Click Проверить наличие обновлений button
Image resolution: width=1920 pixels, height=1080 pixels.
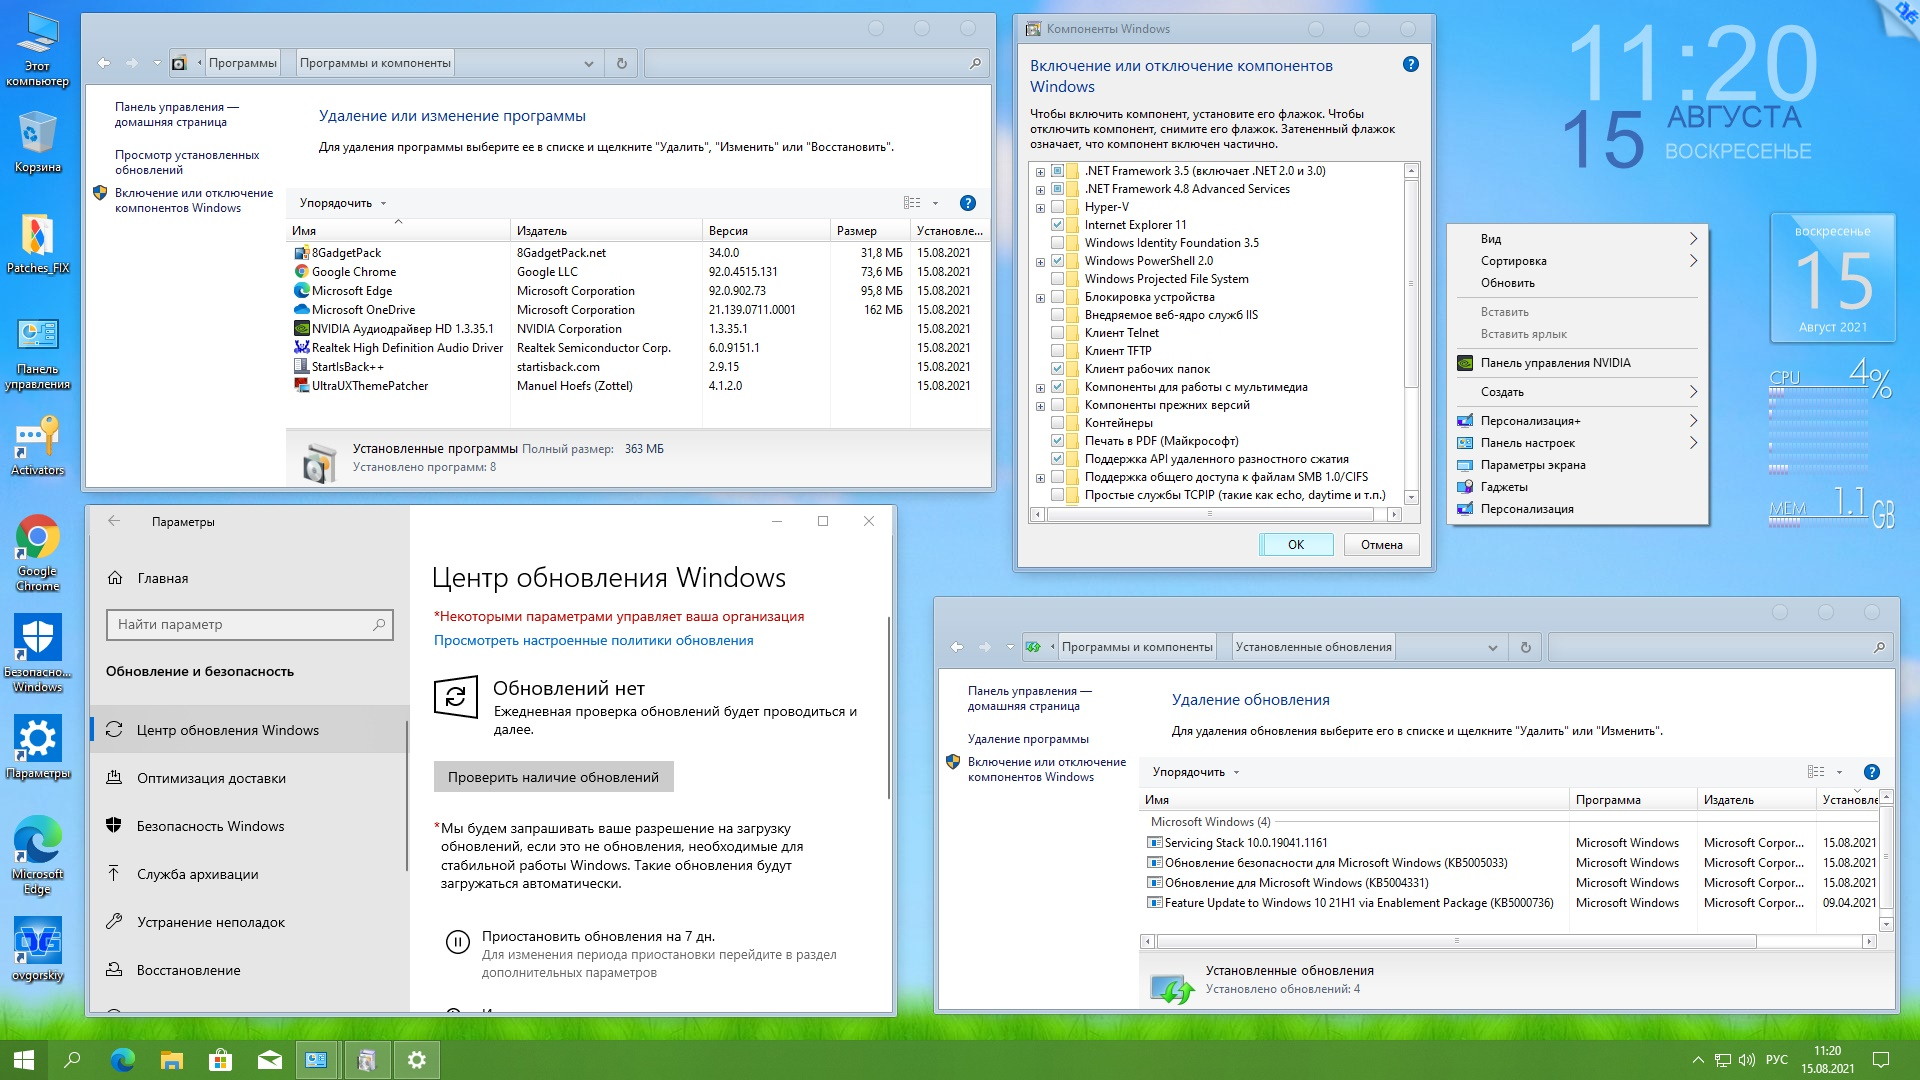pos(553,777)
